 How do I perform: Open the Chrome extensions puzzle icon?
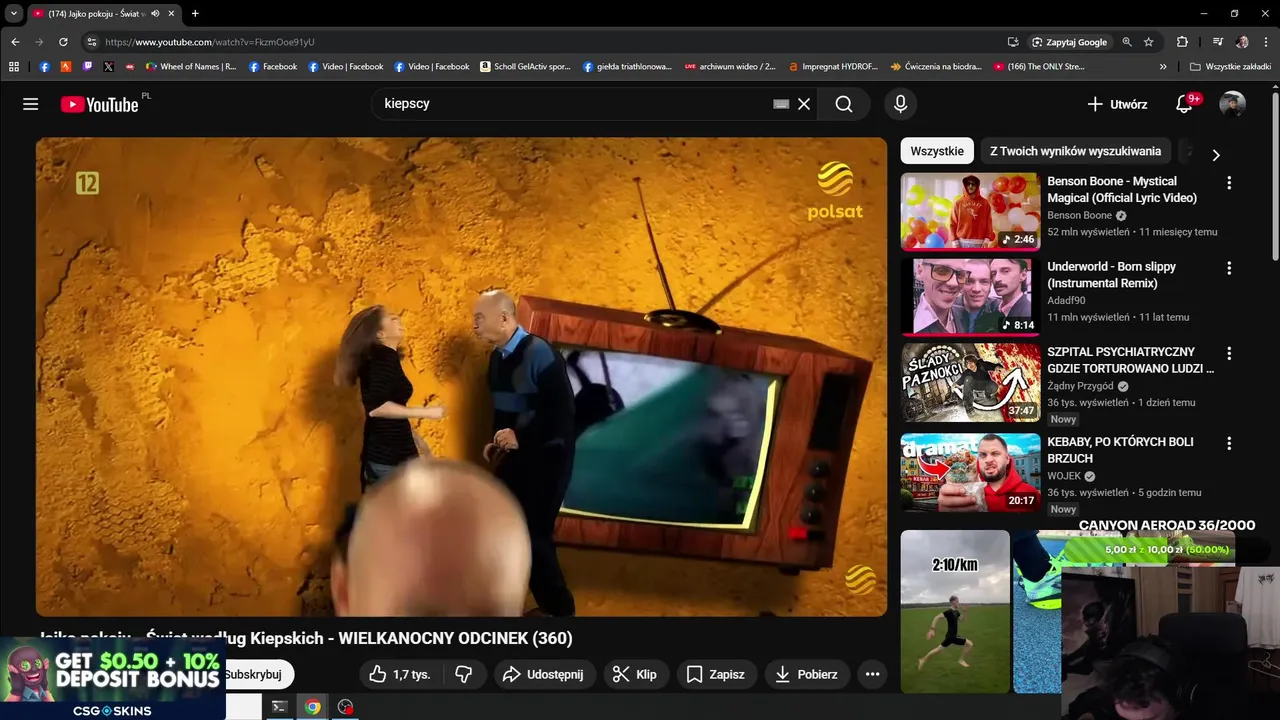[1182, 42]
